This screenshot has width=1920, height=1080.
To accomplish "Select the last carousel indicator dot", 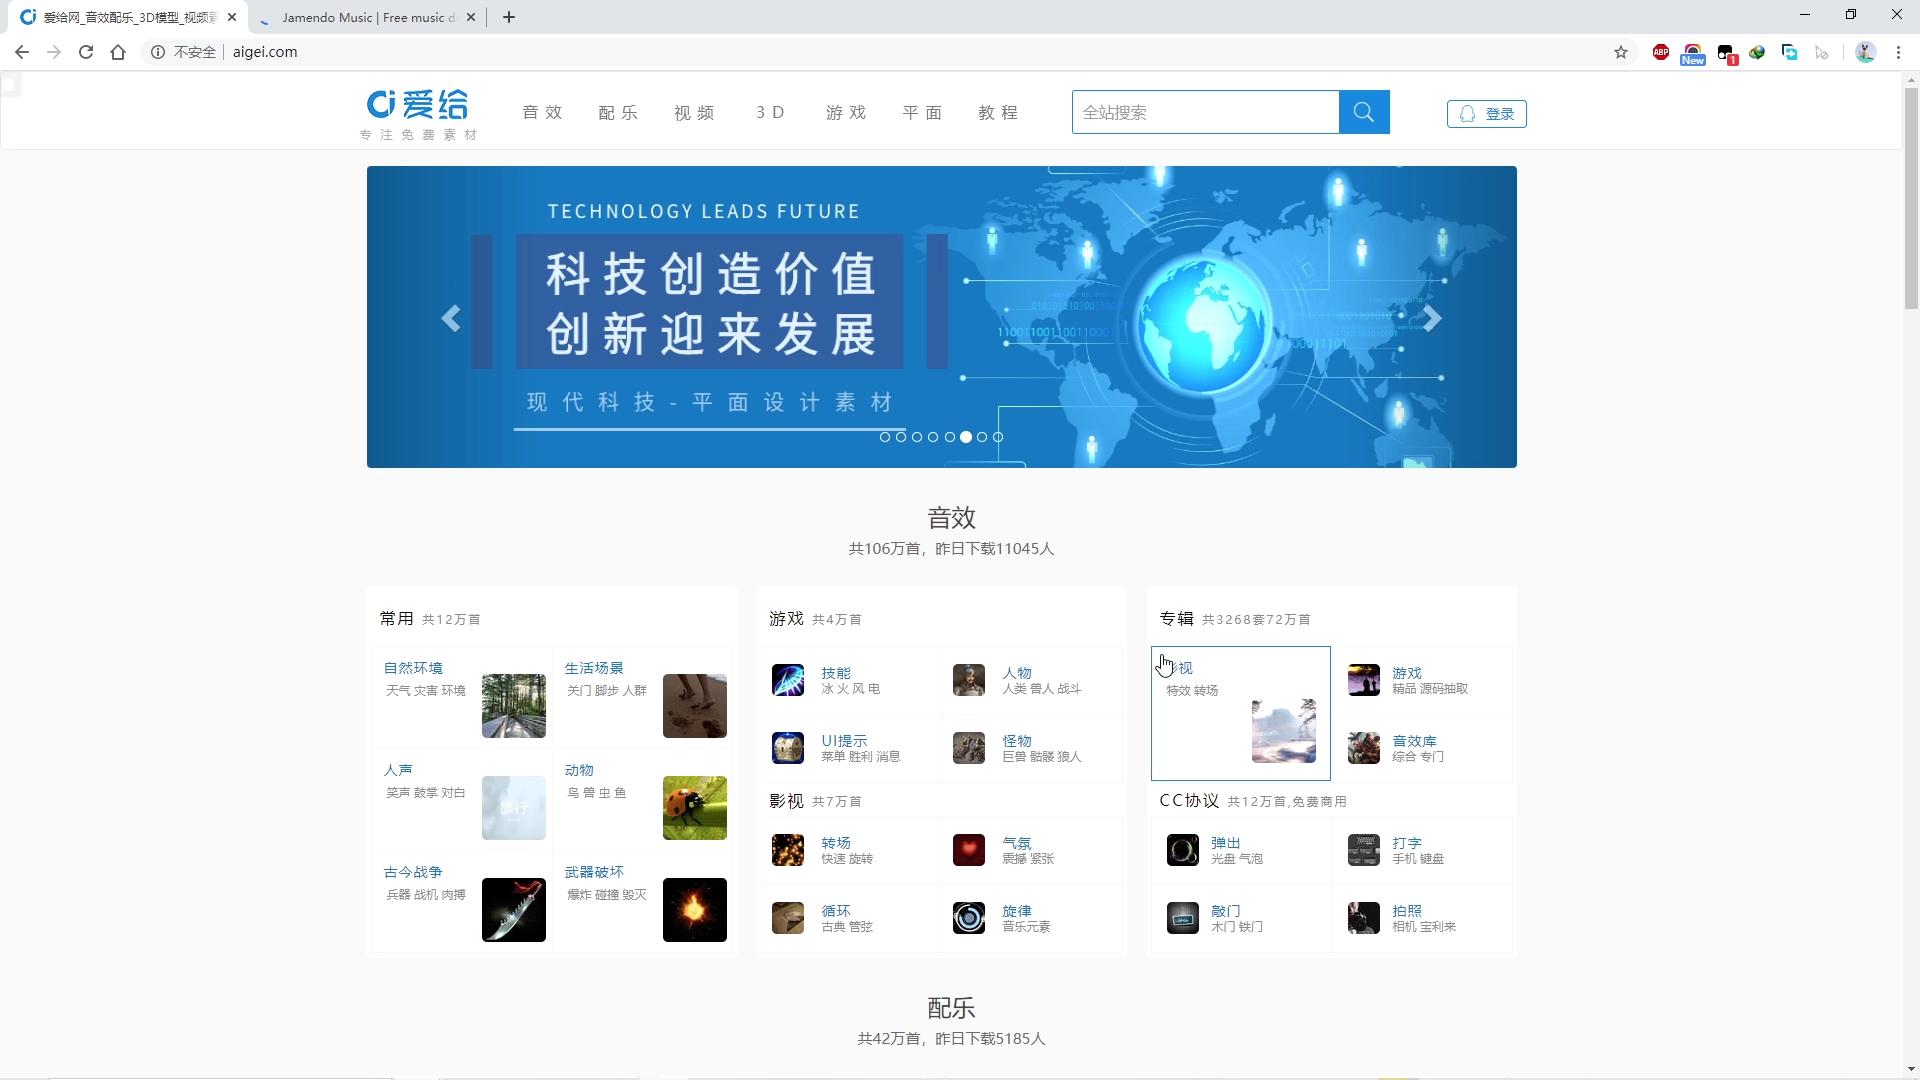I will pos(997,437).
